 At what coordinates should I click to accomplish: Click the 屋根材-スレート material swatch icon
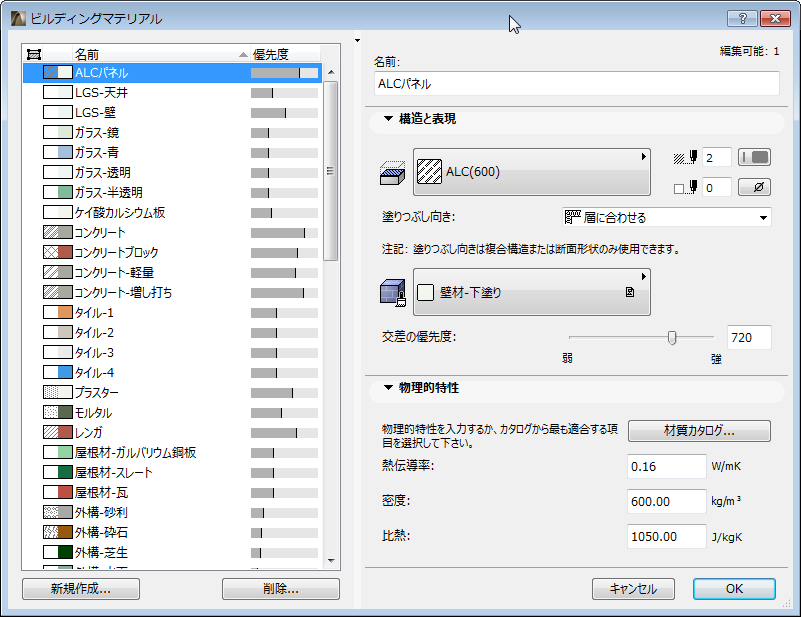58,472
